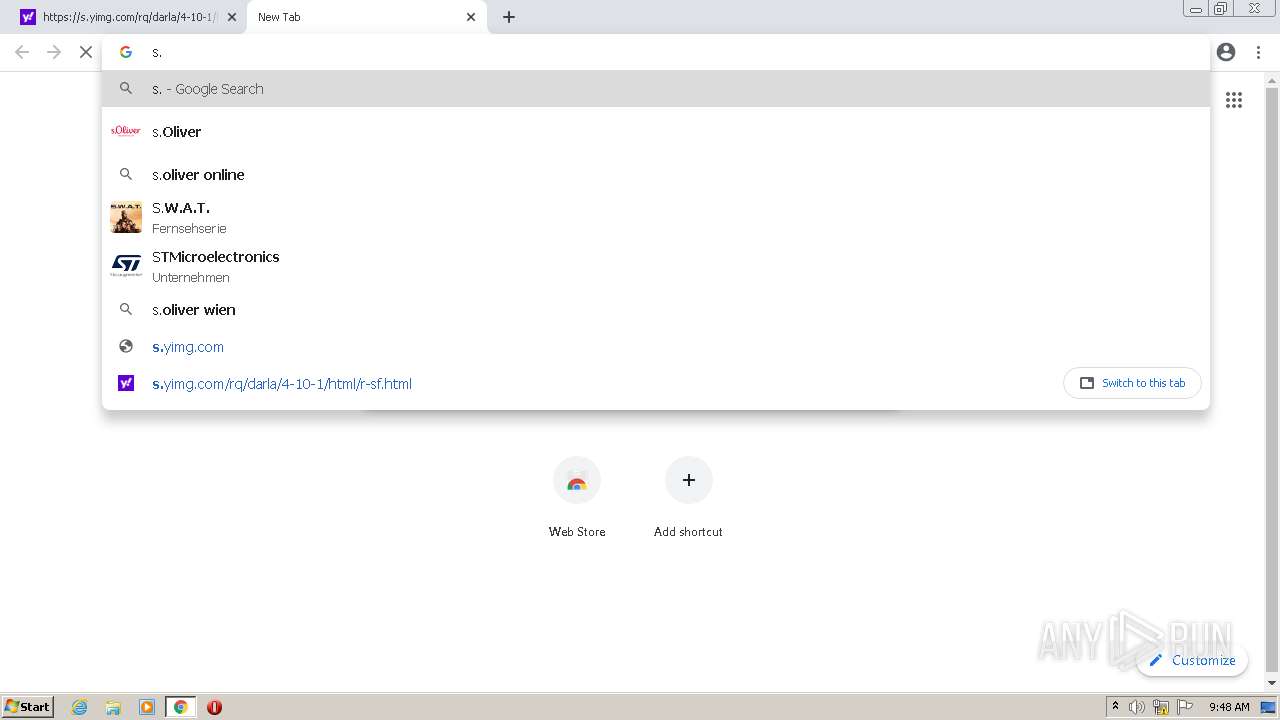This screenshot has height=720, width=1280.
Task: Close the s.yimg.com tab
Action: [x=232, y=17]
